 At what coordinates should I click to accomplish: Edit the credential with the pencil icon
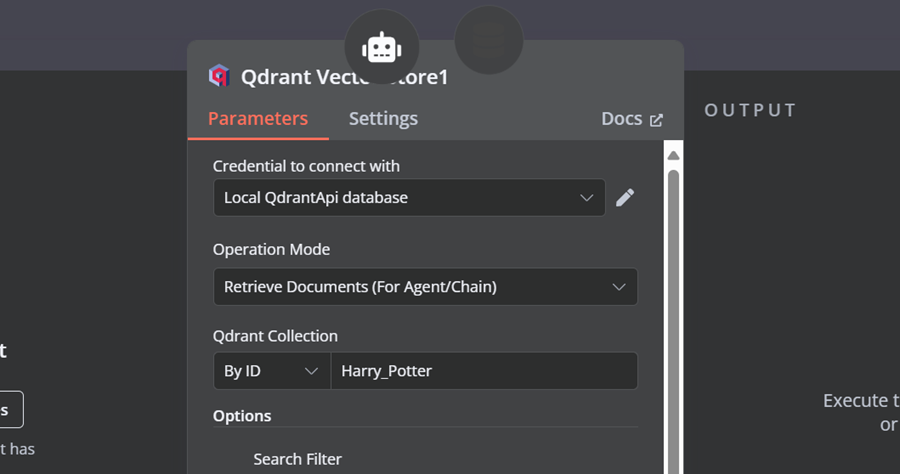click(625, 197)
